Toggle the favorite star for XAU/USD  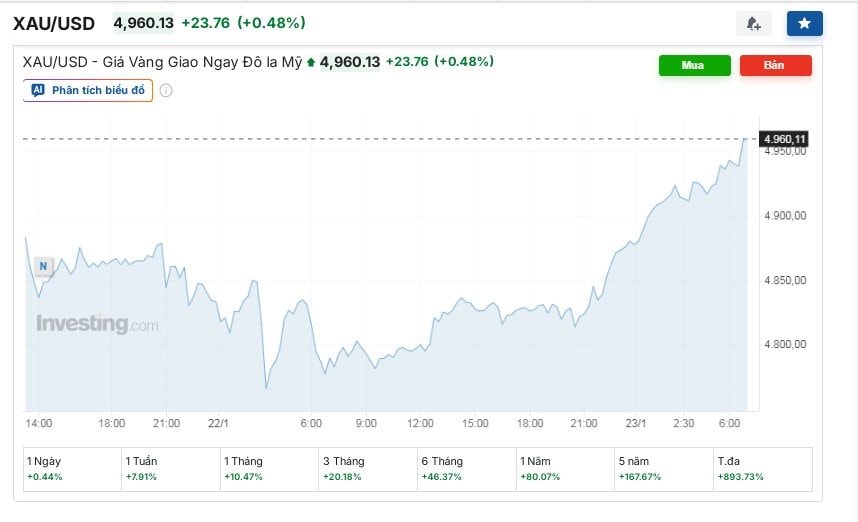click(x=804, y=23)
